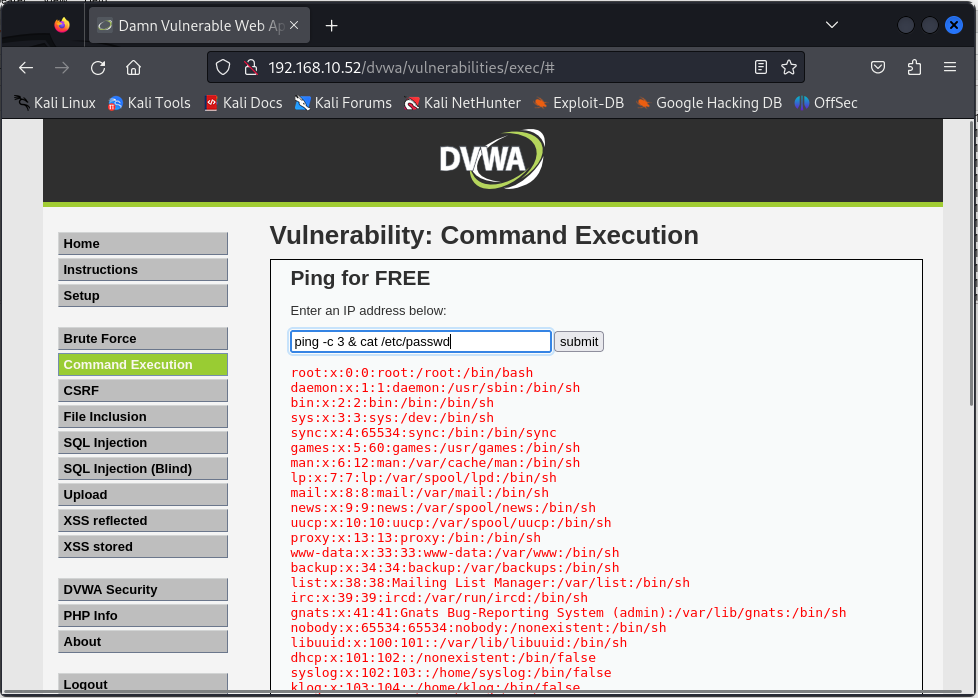Viewport: 978px width, 698px height.
Task: Click the insecure connection lock icon
Action: coord(251,67)
